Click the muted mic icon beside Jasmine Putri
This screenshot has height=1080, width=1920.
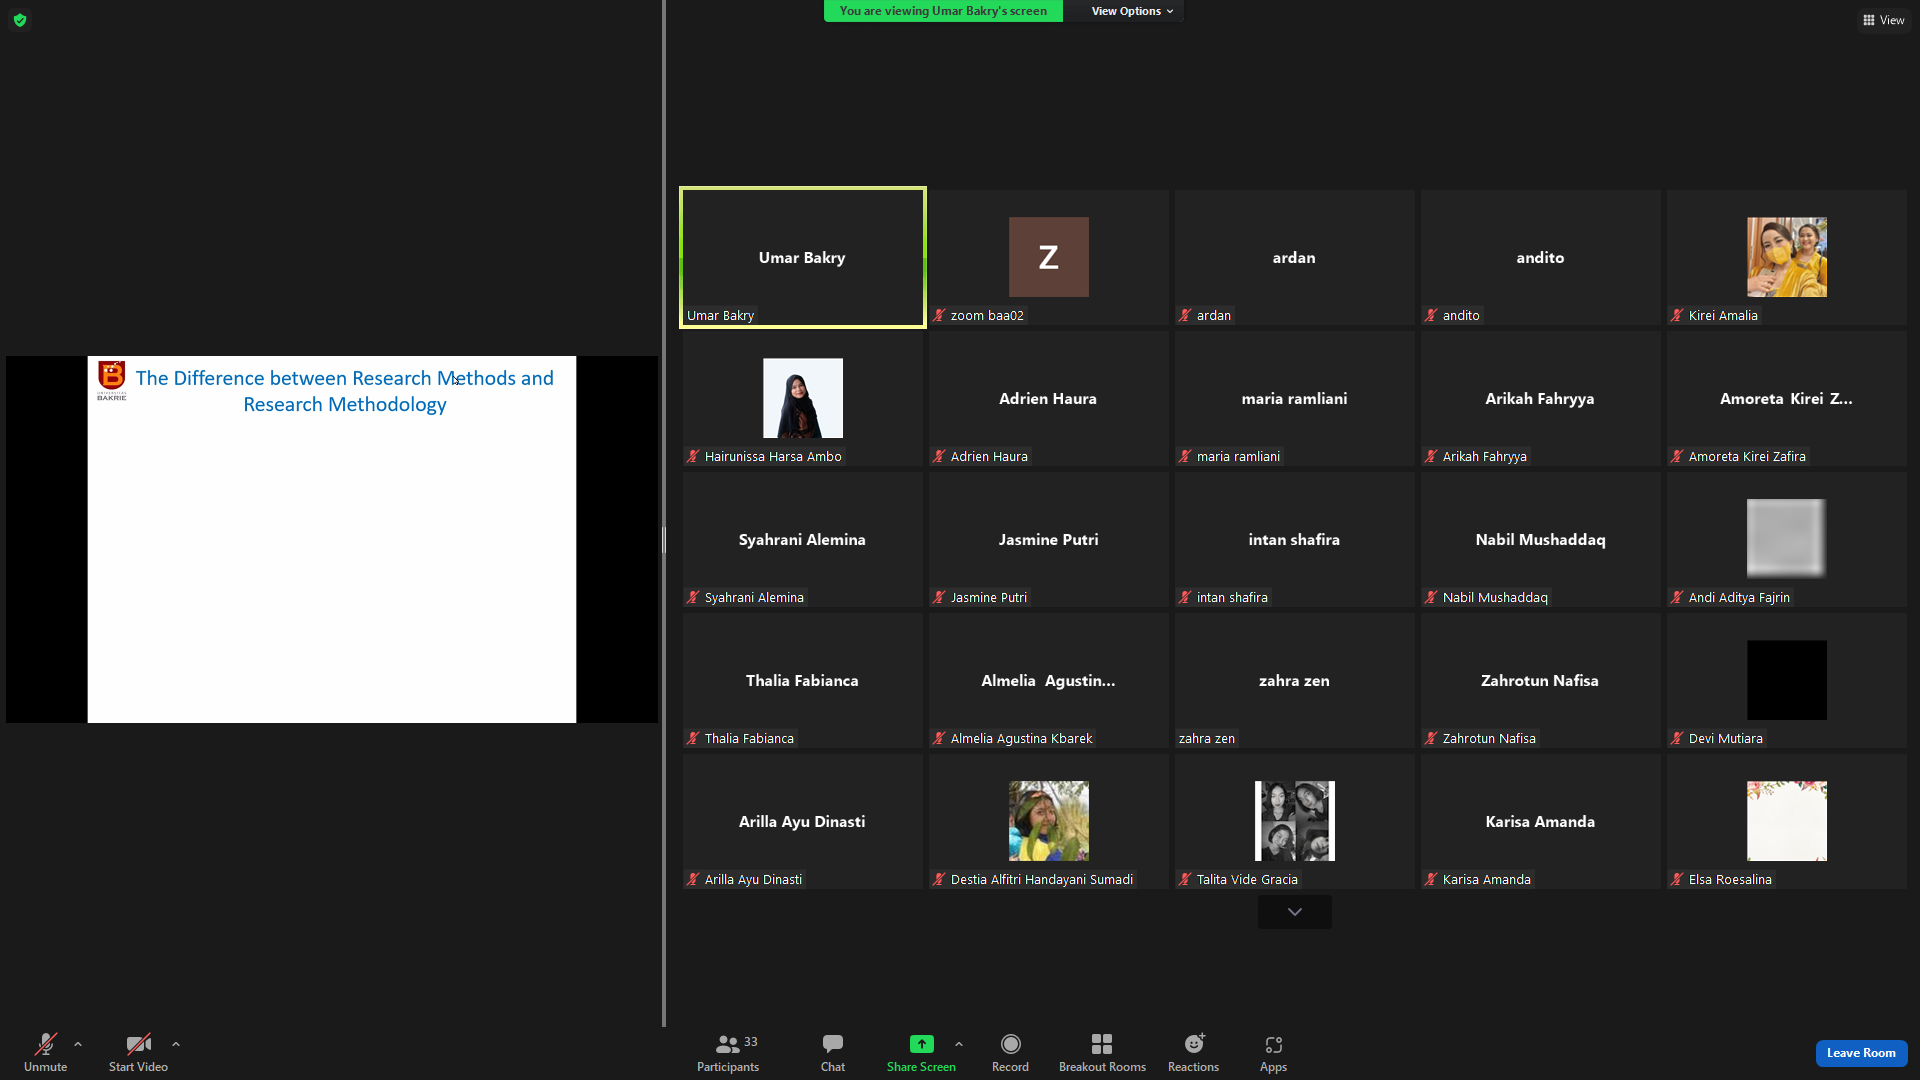[x=939, y=598]
